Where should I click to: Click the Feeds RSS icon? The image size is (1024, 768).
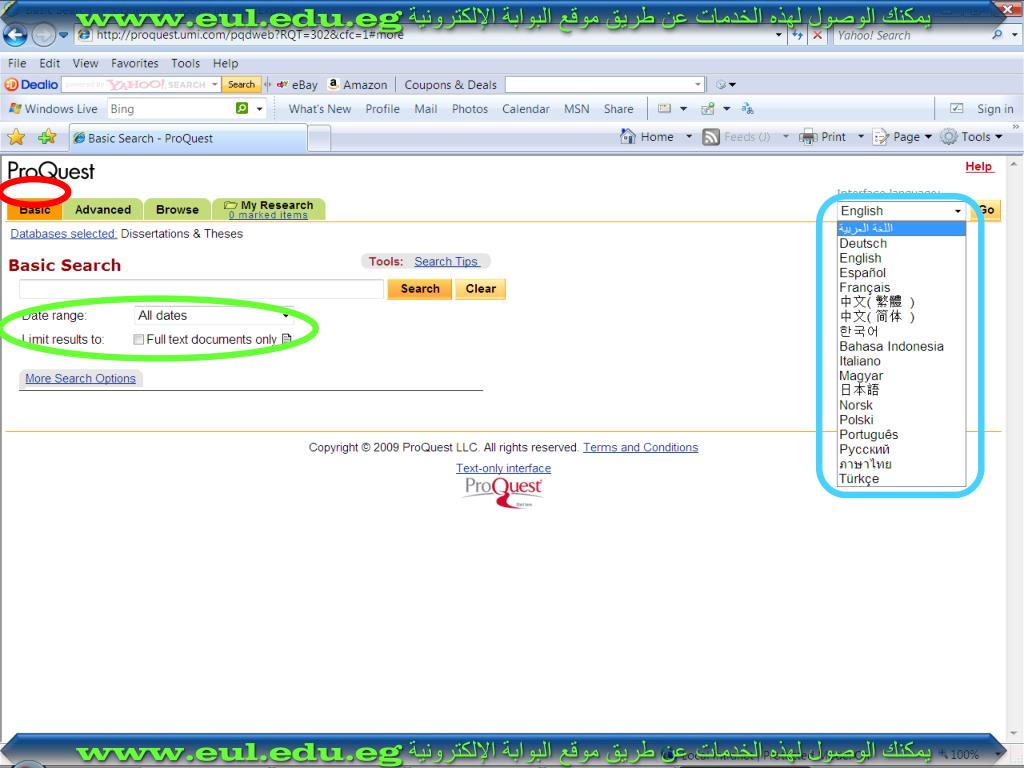(x=711, y=137)
